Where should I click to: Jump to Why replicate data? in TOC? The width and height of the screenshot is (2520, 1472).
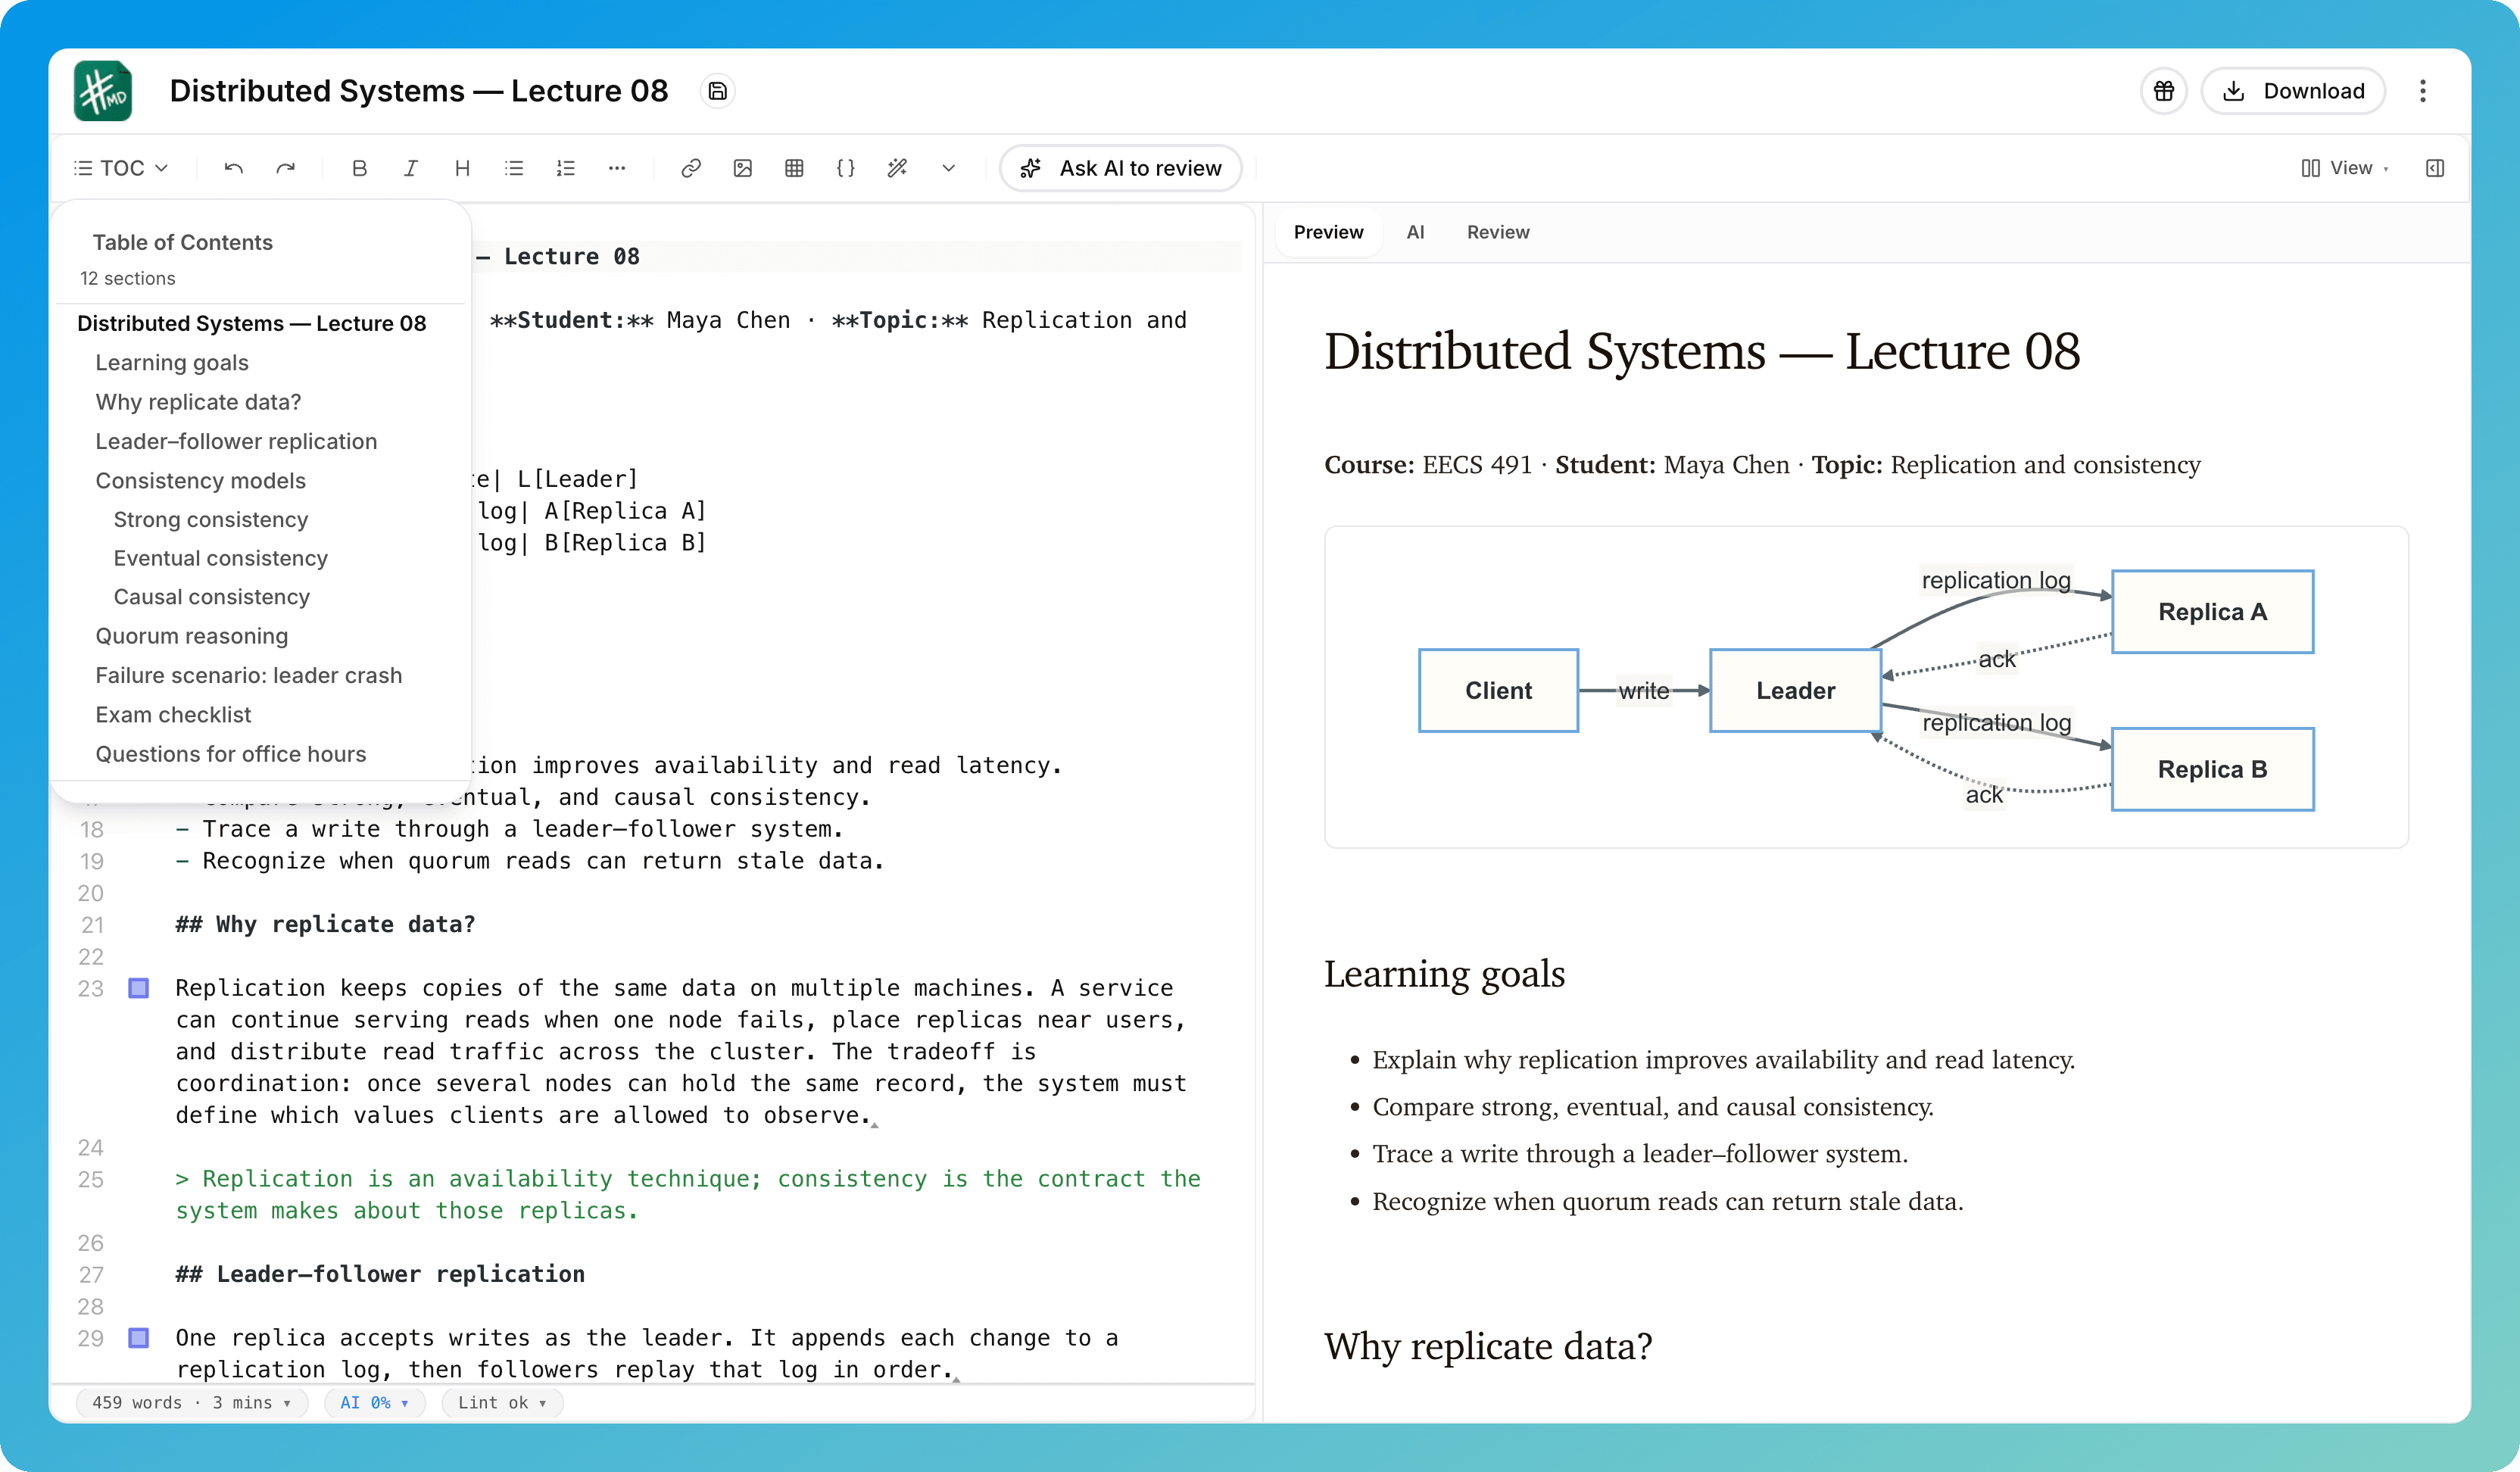point(198,402)
